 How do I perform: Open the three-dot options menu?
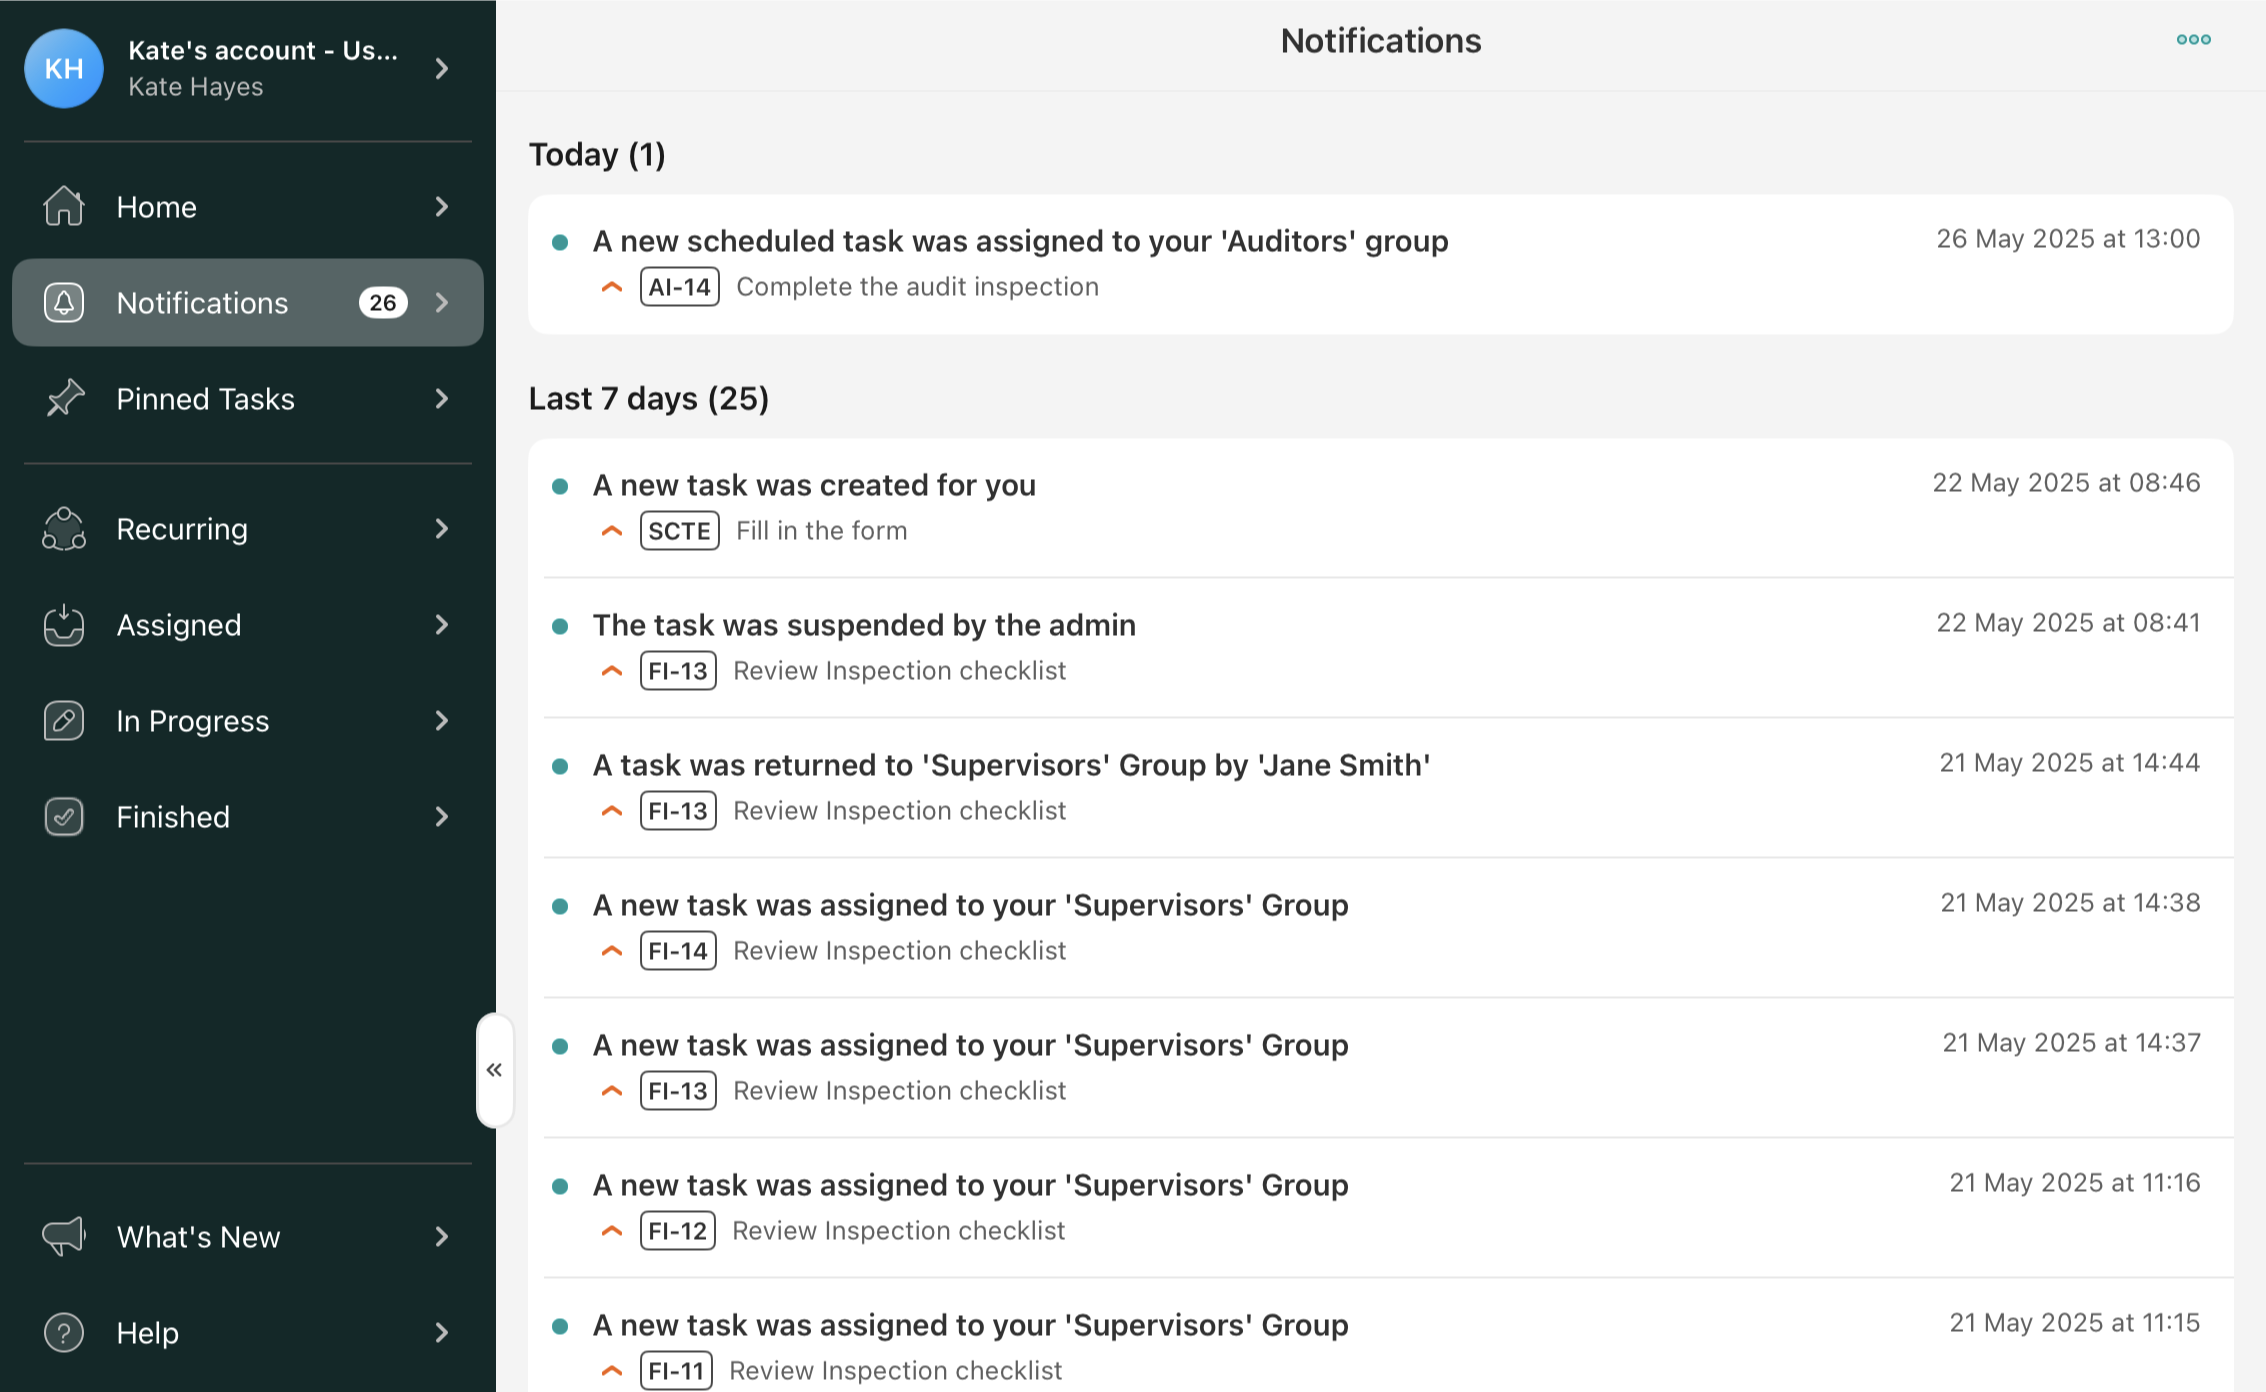tap(2193, 40)
